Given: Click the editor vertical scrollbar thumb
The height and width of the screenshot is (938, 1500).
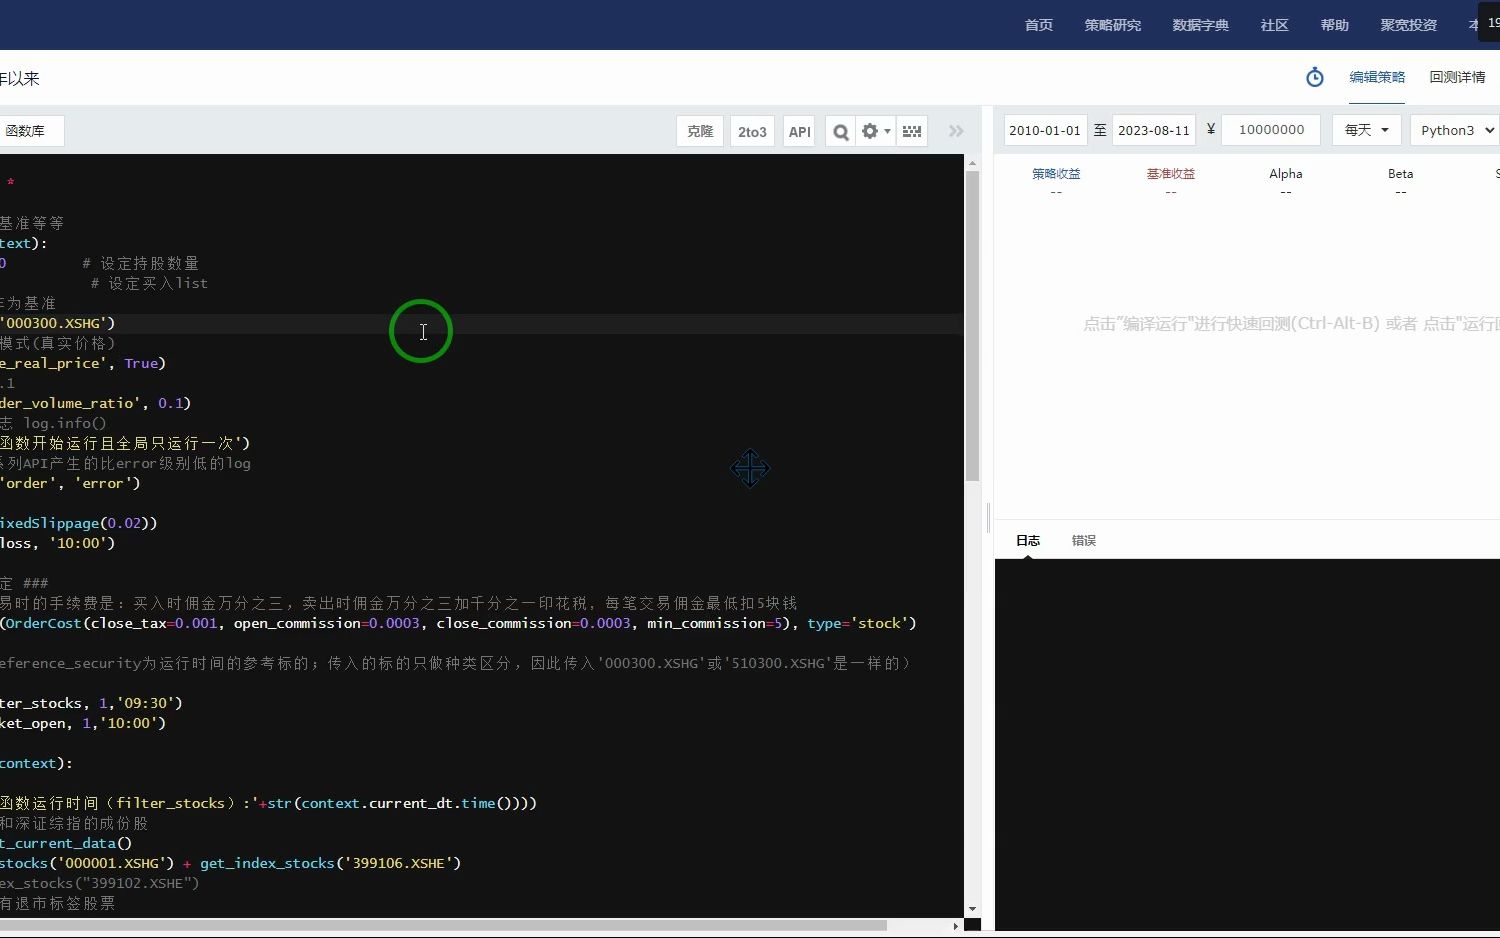Looking at the screenshot, I should tap(972, 327).
